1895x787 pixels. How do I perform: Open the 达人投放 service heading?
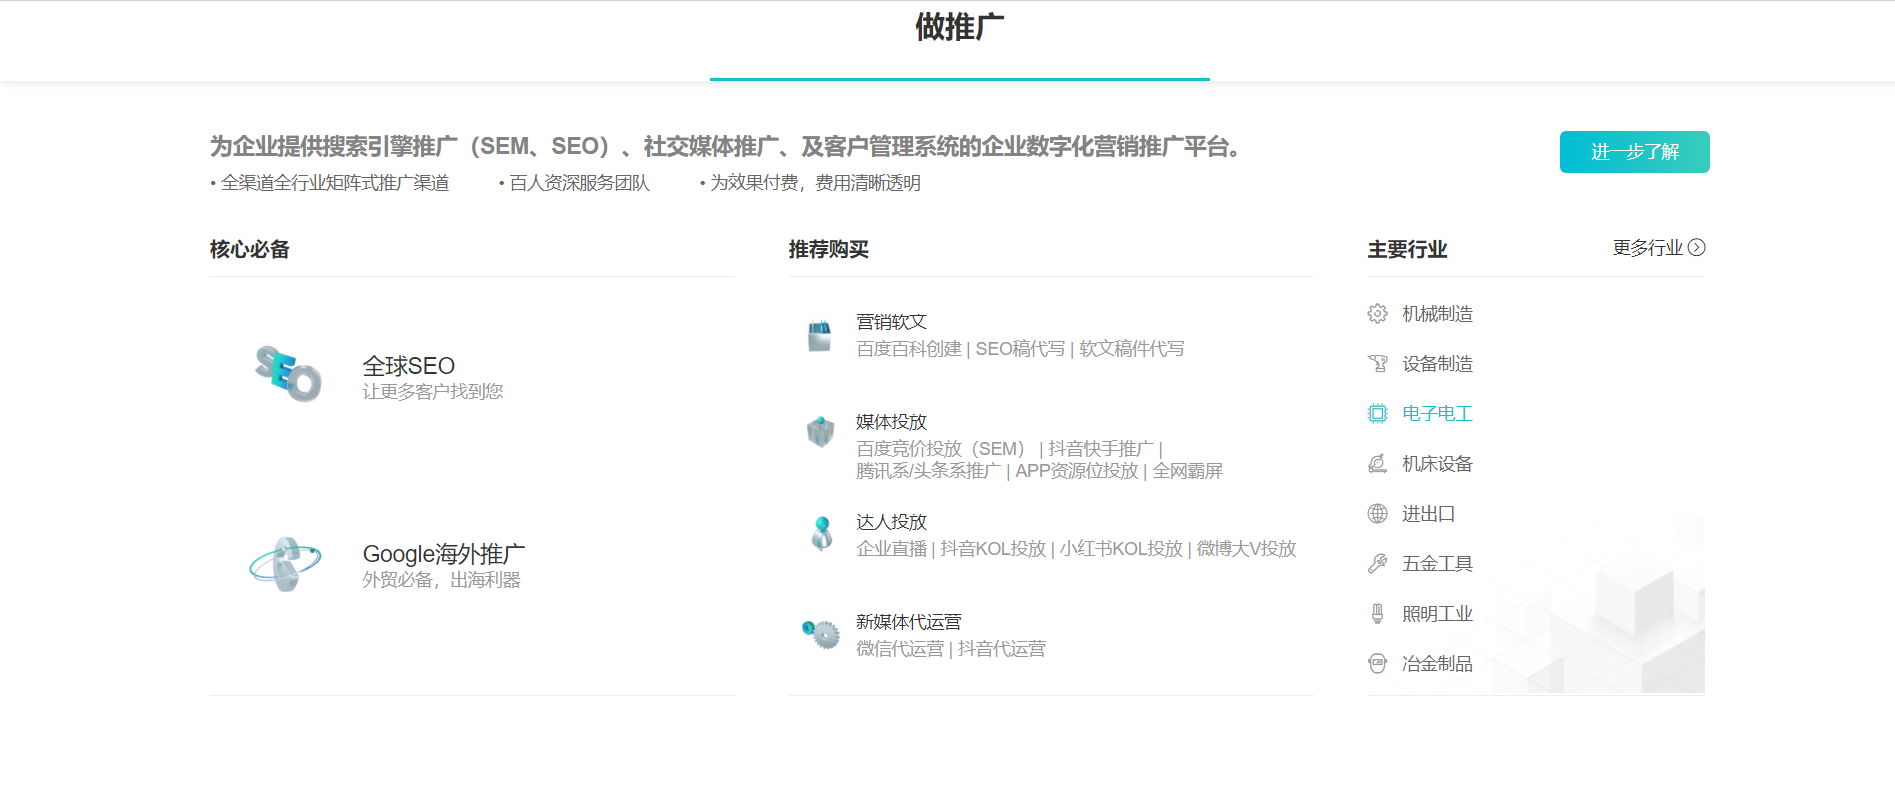pyautogui.click(x=891, y=522)
